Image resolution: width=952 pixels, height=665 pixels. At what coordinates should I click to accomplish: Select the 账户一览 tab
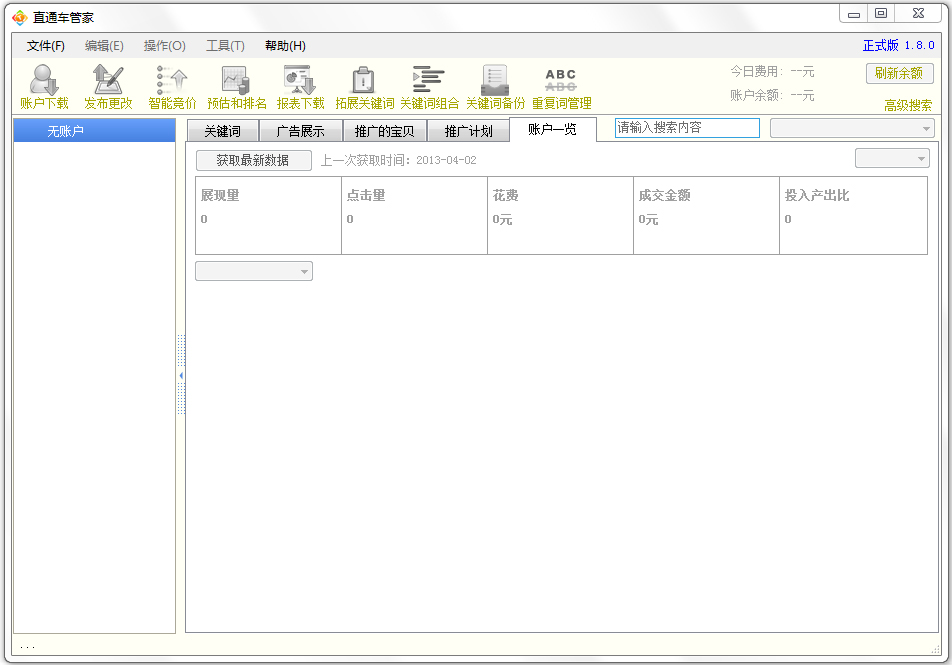coord(552,129)
